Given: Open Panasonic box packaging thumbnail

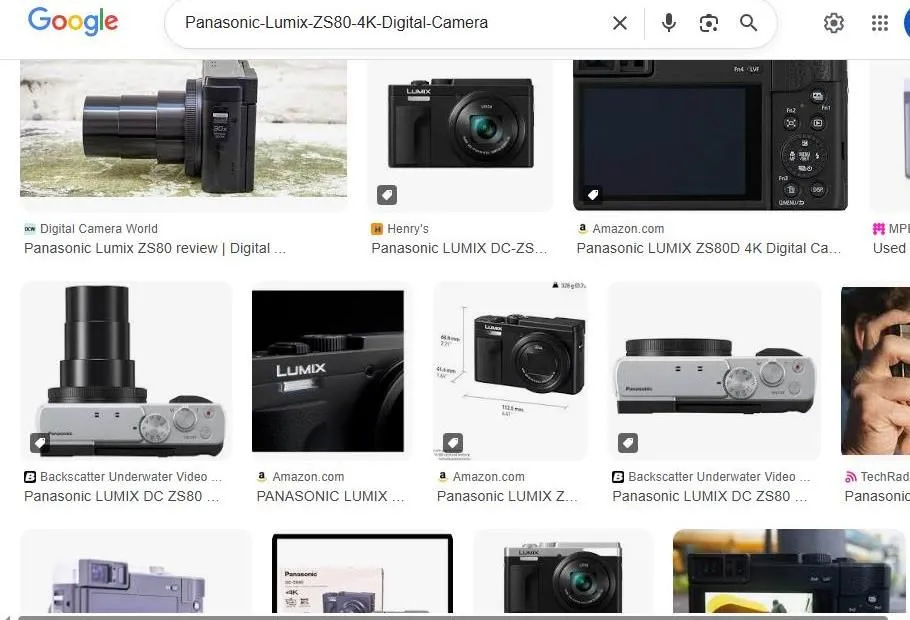Looking at the screenshot, I should (362, 574).
